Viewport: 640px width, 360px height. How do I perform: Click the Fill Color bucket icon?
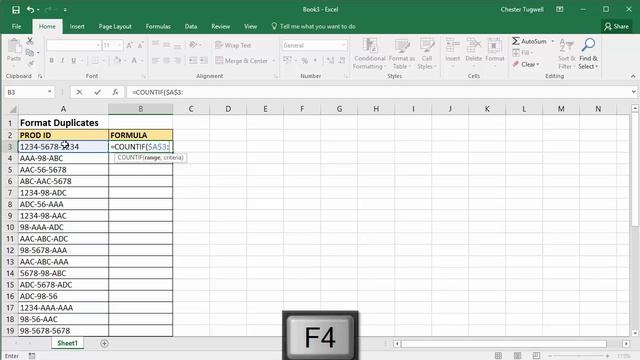[117, 60]
